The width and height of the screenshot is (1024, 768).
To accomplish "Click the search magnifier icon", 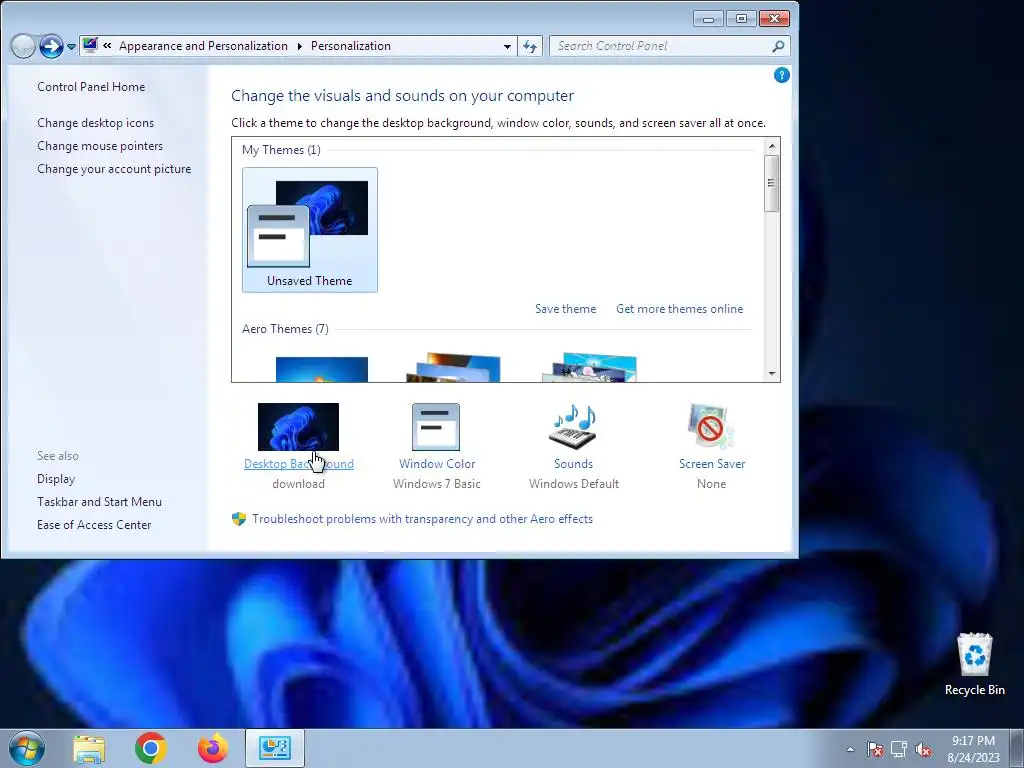I will (x=778, y=46).
